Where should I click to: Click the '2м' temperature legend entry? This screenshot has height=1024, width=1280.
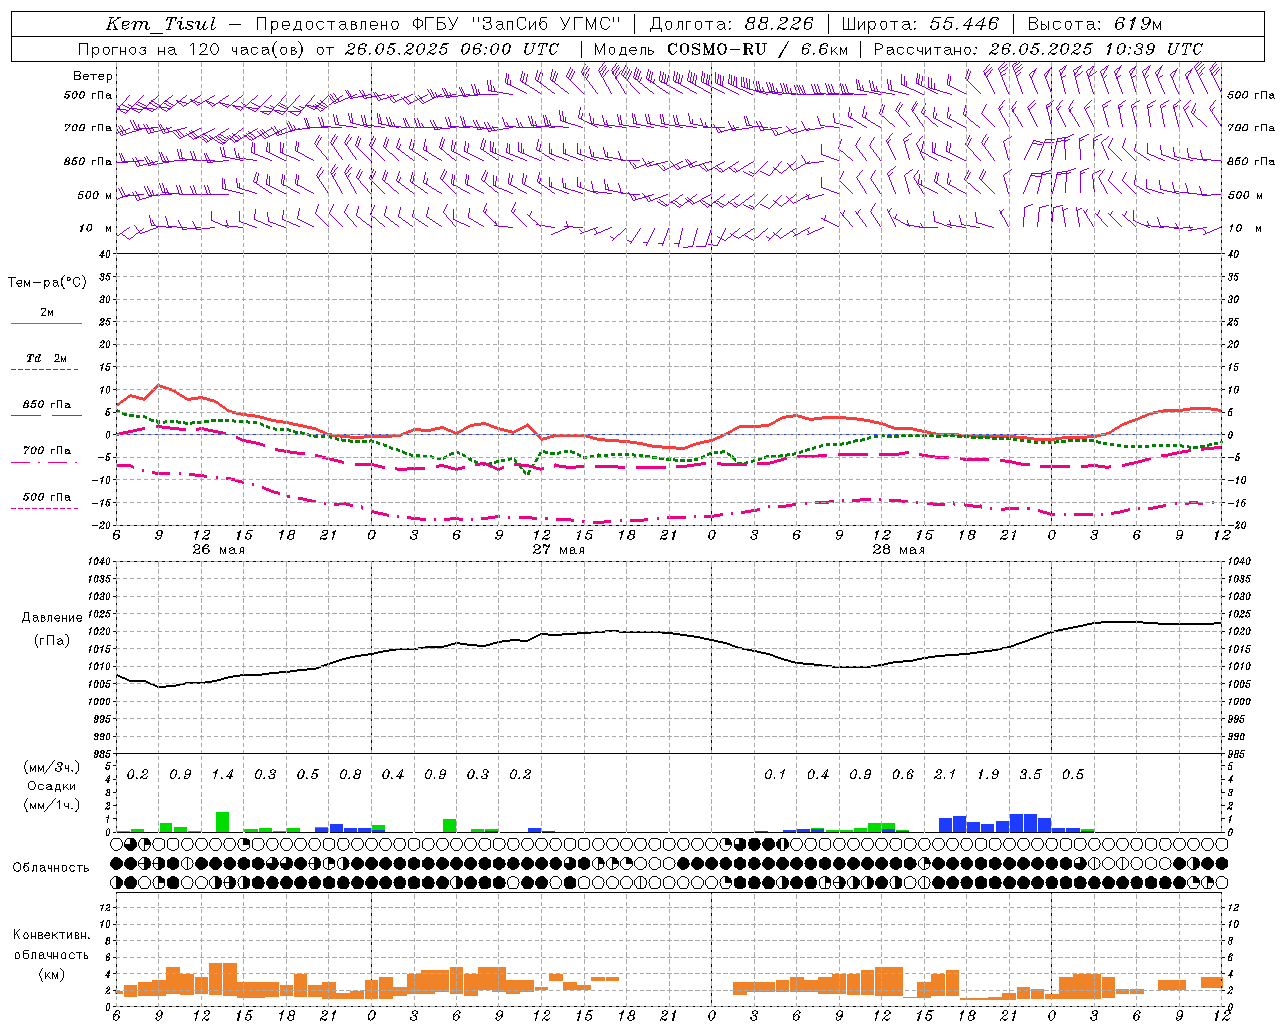(47, 312)
